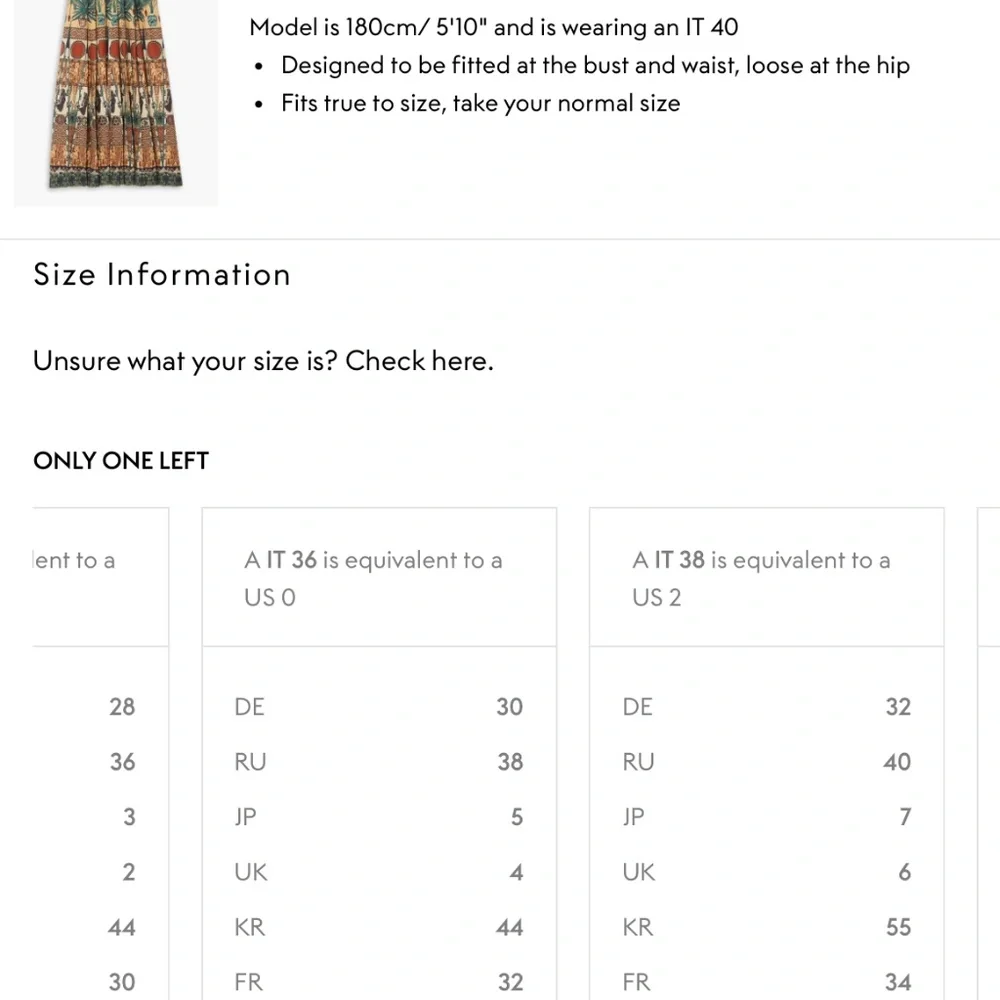Click the JP 5 row in IT 36 card
This screenshot has height=1000, width=1000.
tap(379, 817)
